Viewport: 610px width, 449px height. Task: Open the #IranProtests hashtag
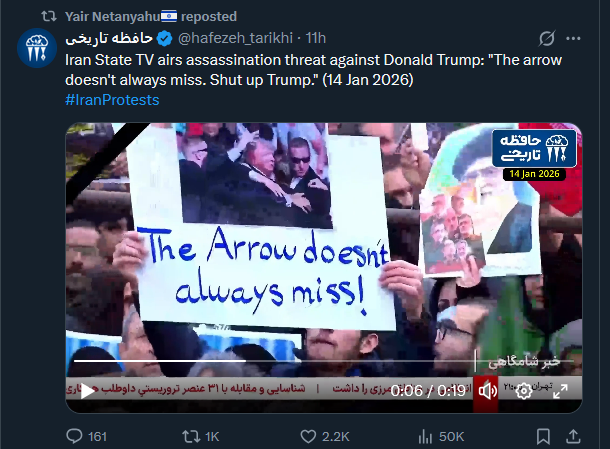click(x=112, y=100)
